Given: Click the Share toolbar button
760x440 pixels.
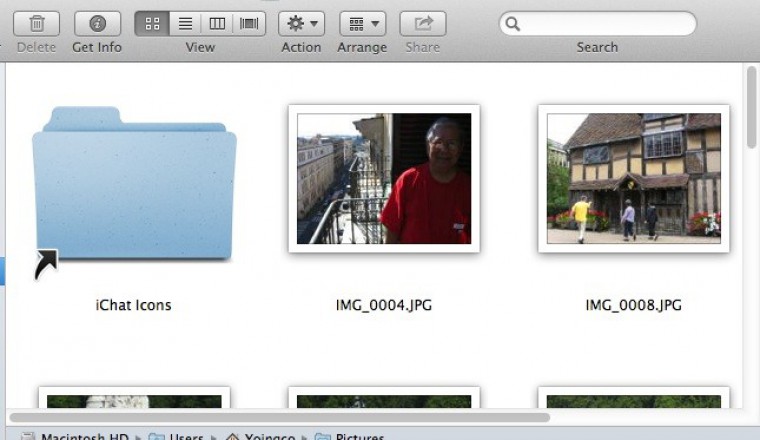Looking at the screenshot, I should [423, 24].
